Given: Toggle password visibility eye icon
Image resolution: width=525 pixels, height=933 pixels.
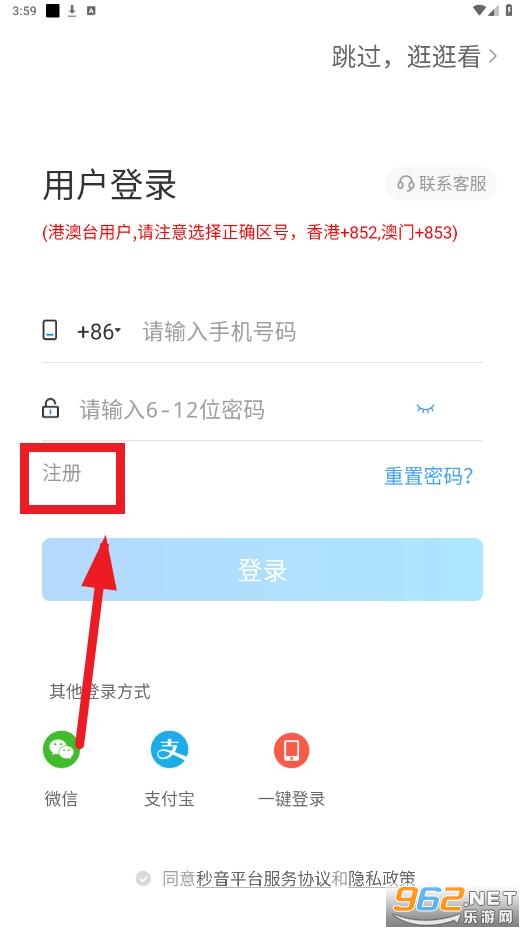Looking at the screenshot, I should click(x=425, y=408).
